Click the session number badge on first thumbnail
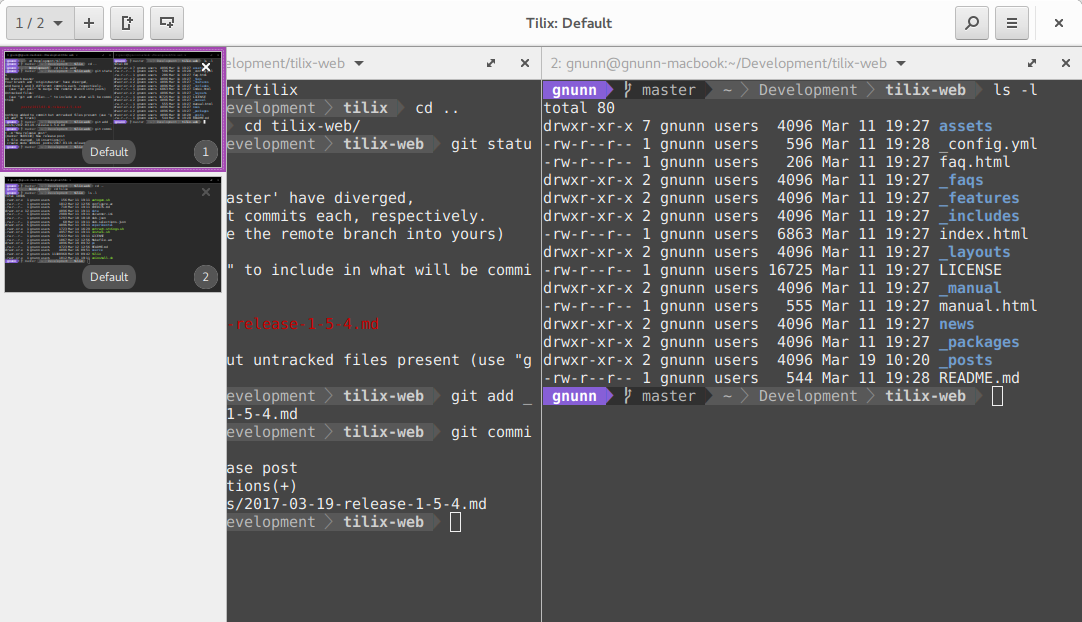Image resolution: width=1082 pixels, height=622 pixels. click(x=205, y=152)
